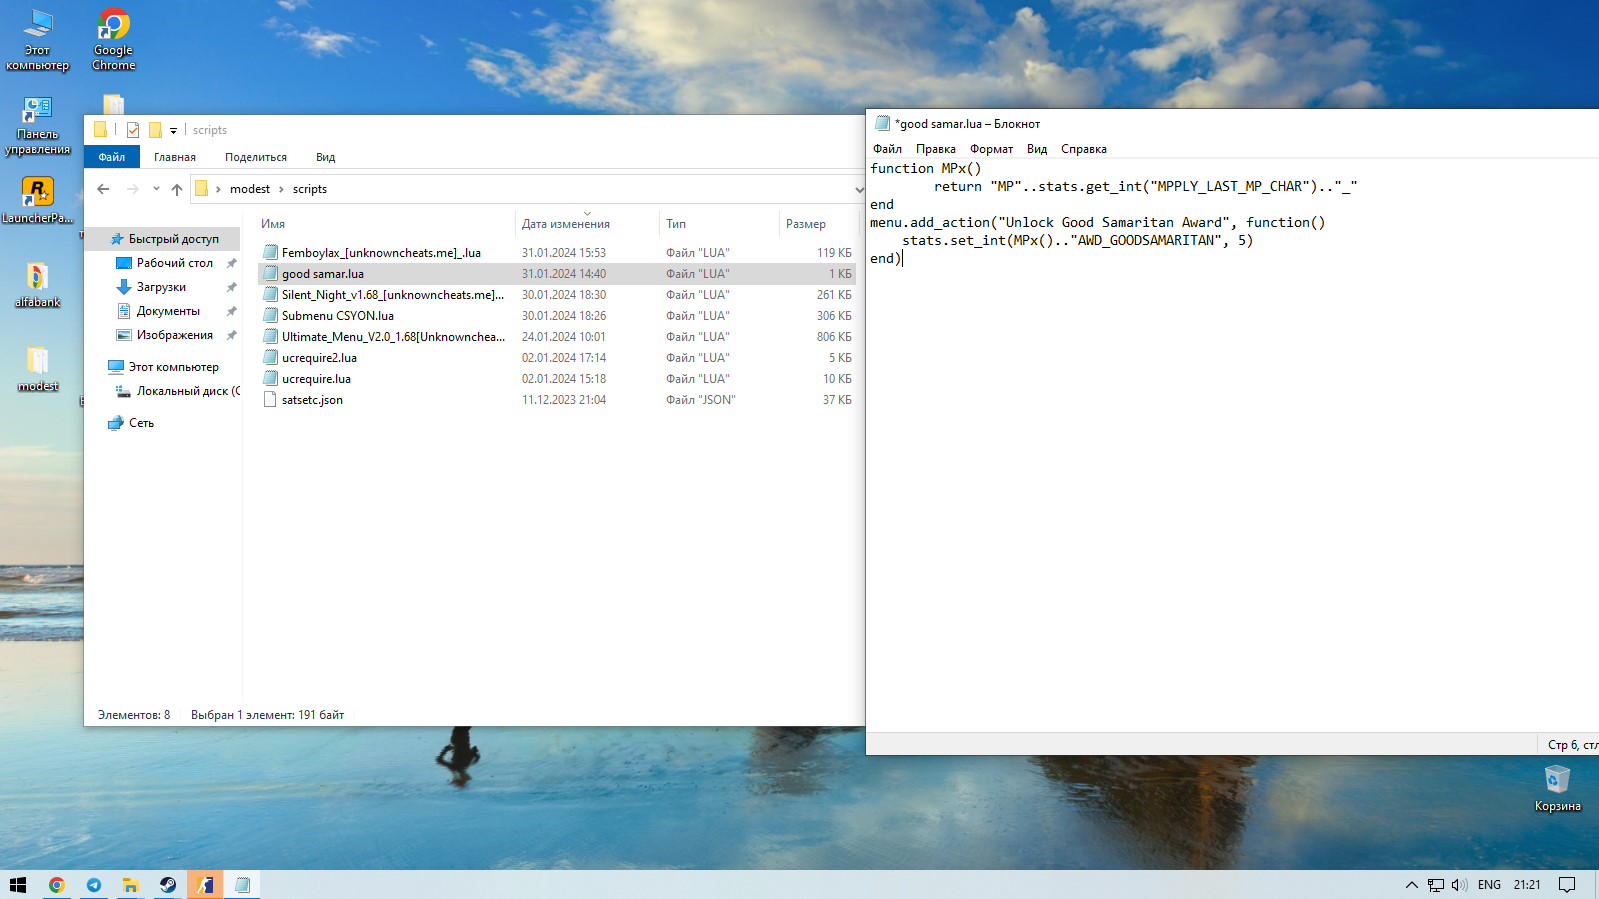Click the Properties quick access checkmark icon

click(x=133, y=130)
